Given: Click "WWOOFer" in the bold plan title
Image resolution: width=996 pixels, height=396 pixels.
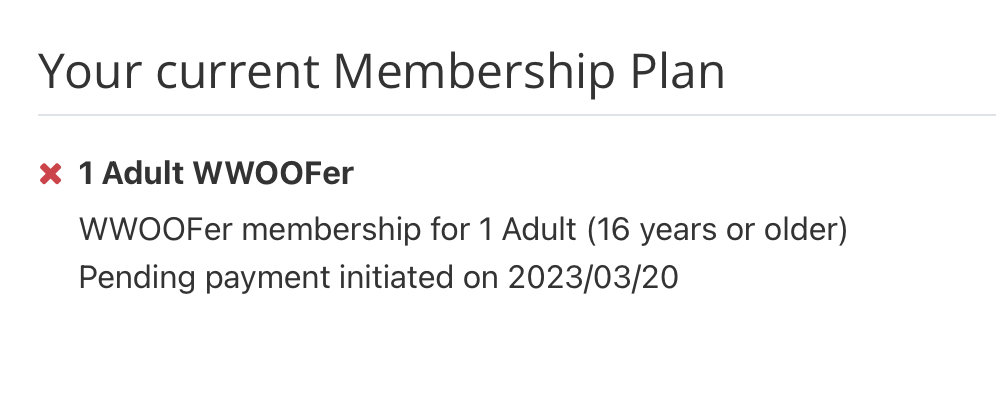Looking at the screenshot, I should (274, 173).
